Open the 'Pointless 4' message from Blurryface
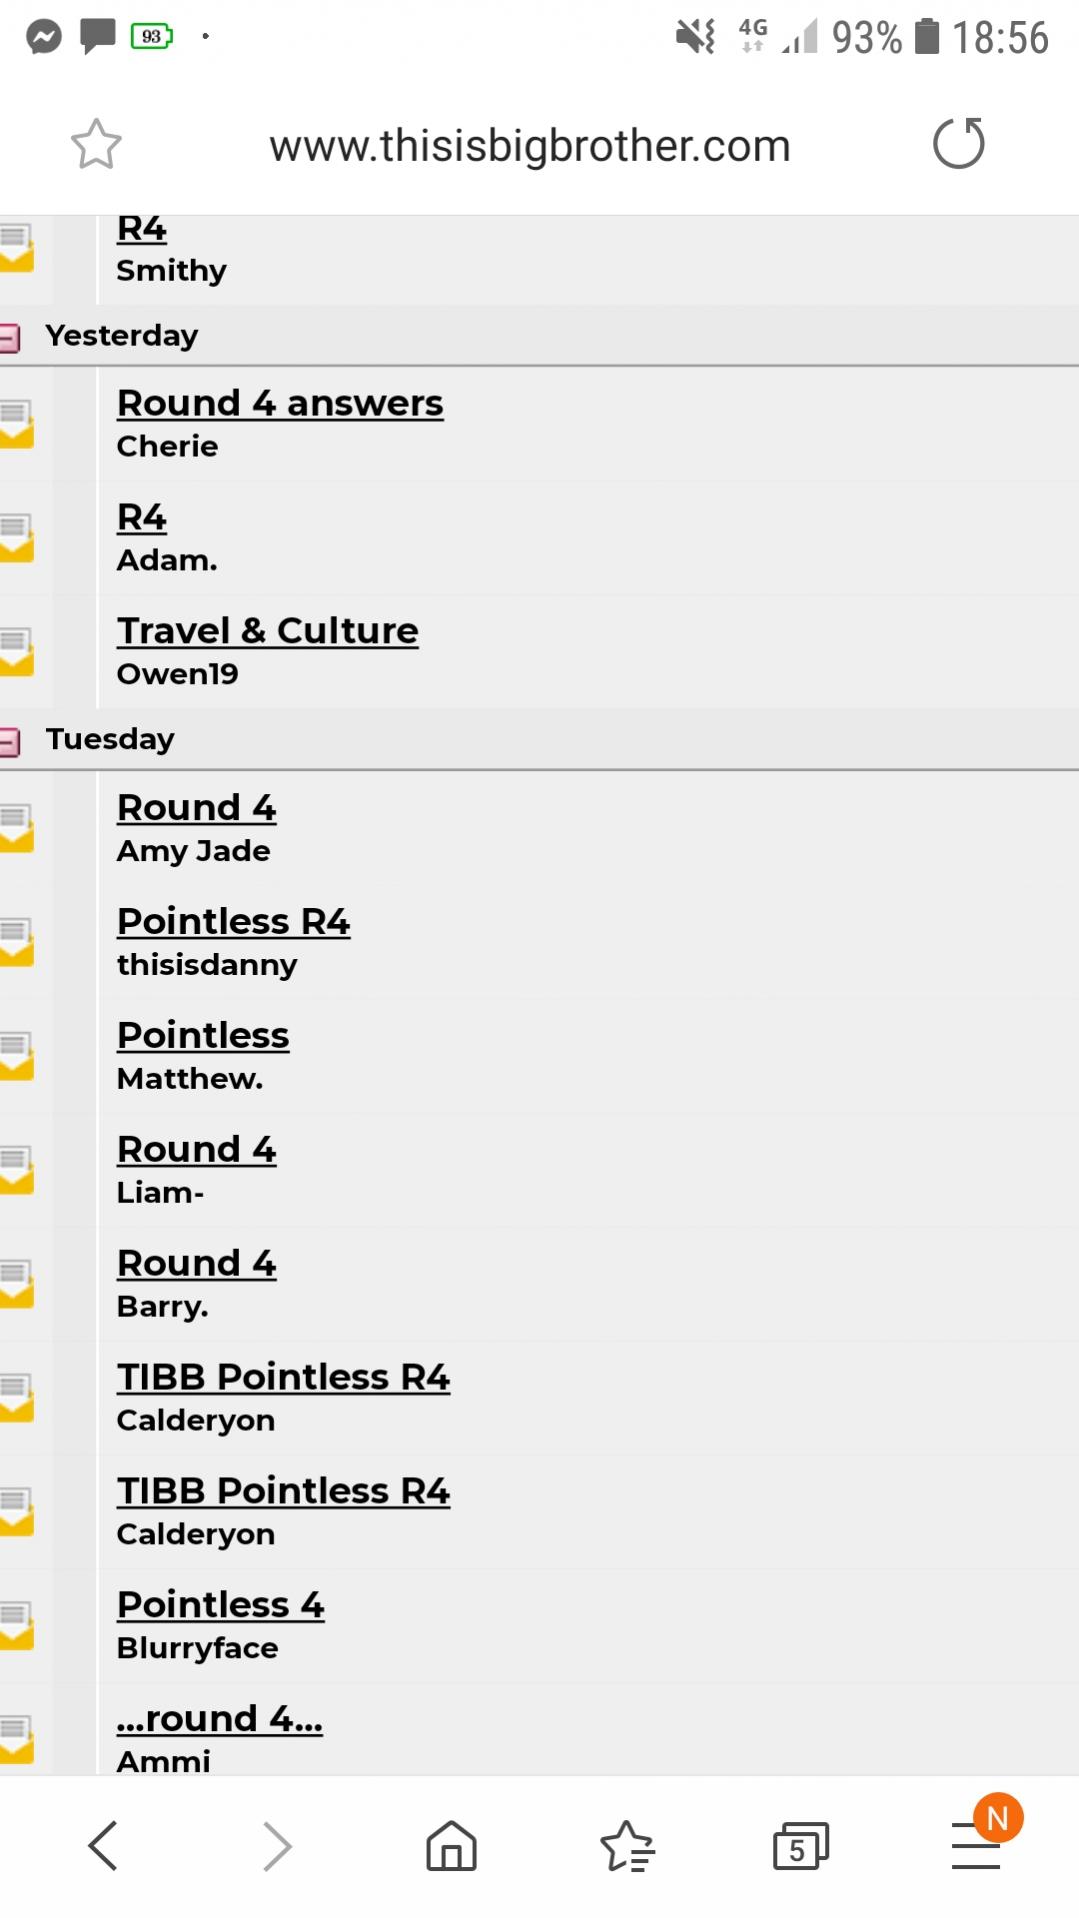This screenshot has width=1079, height=1918. pos(220,1605)
